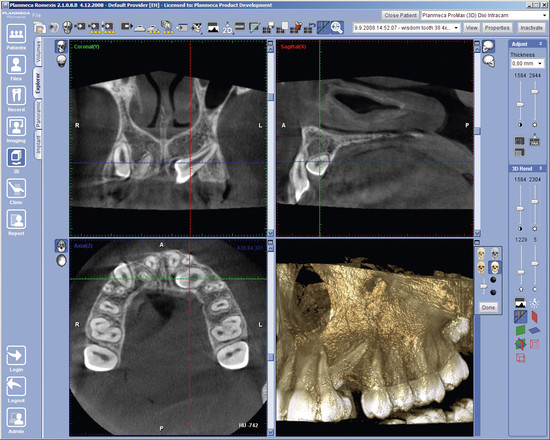Open the Report module
Screen dimensions: 550x440
pos(16,220)
